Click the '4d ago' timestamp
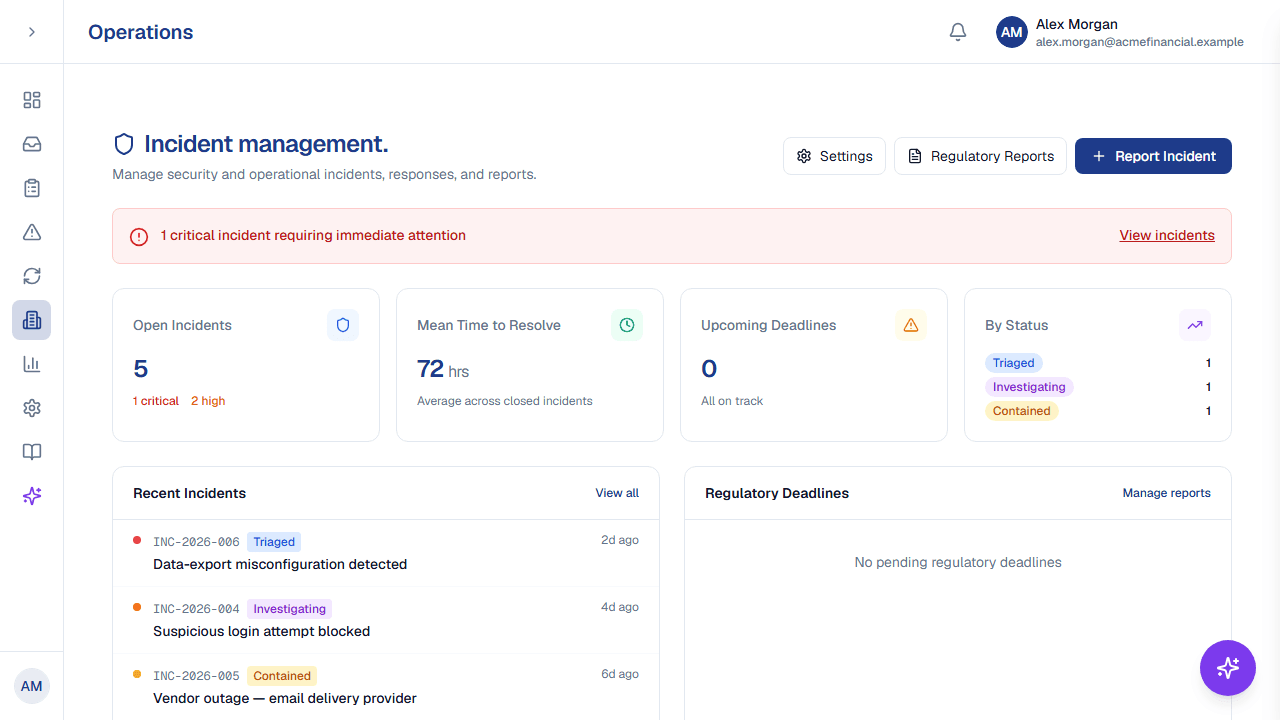This screenshot has width=1280, height=720. point(620,607)
